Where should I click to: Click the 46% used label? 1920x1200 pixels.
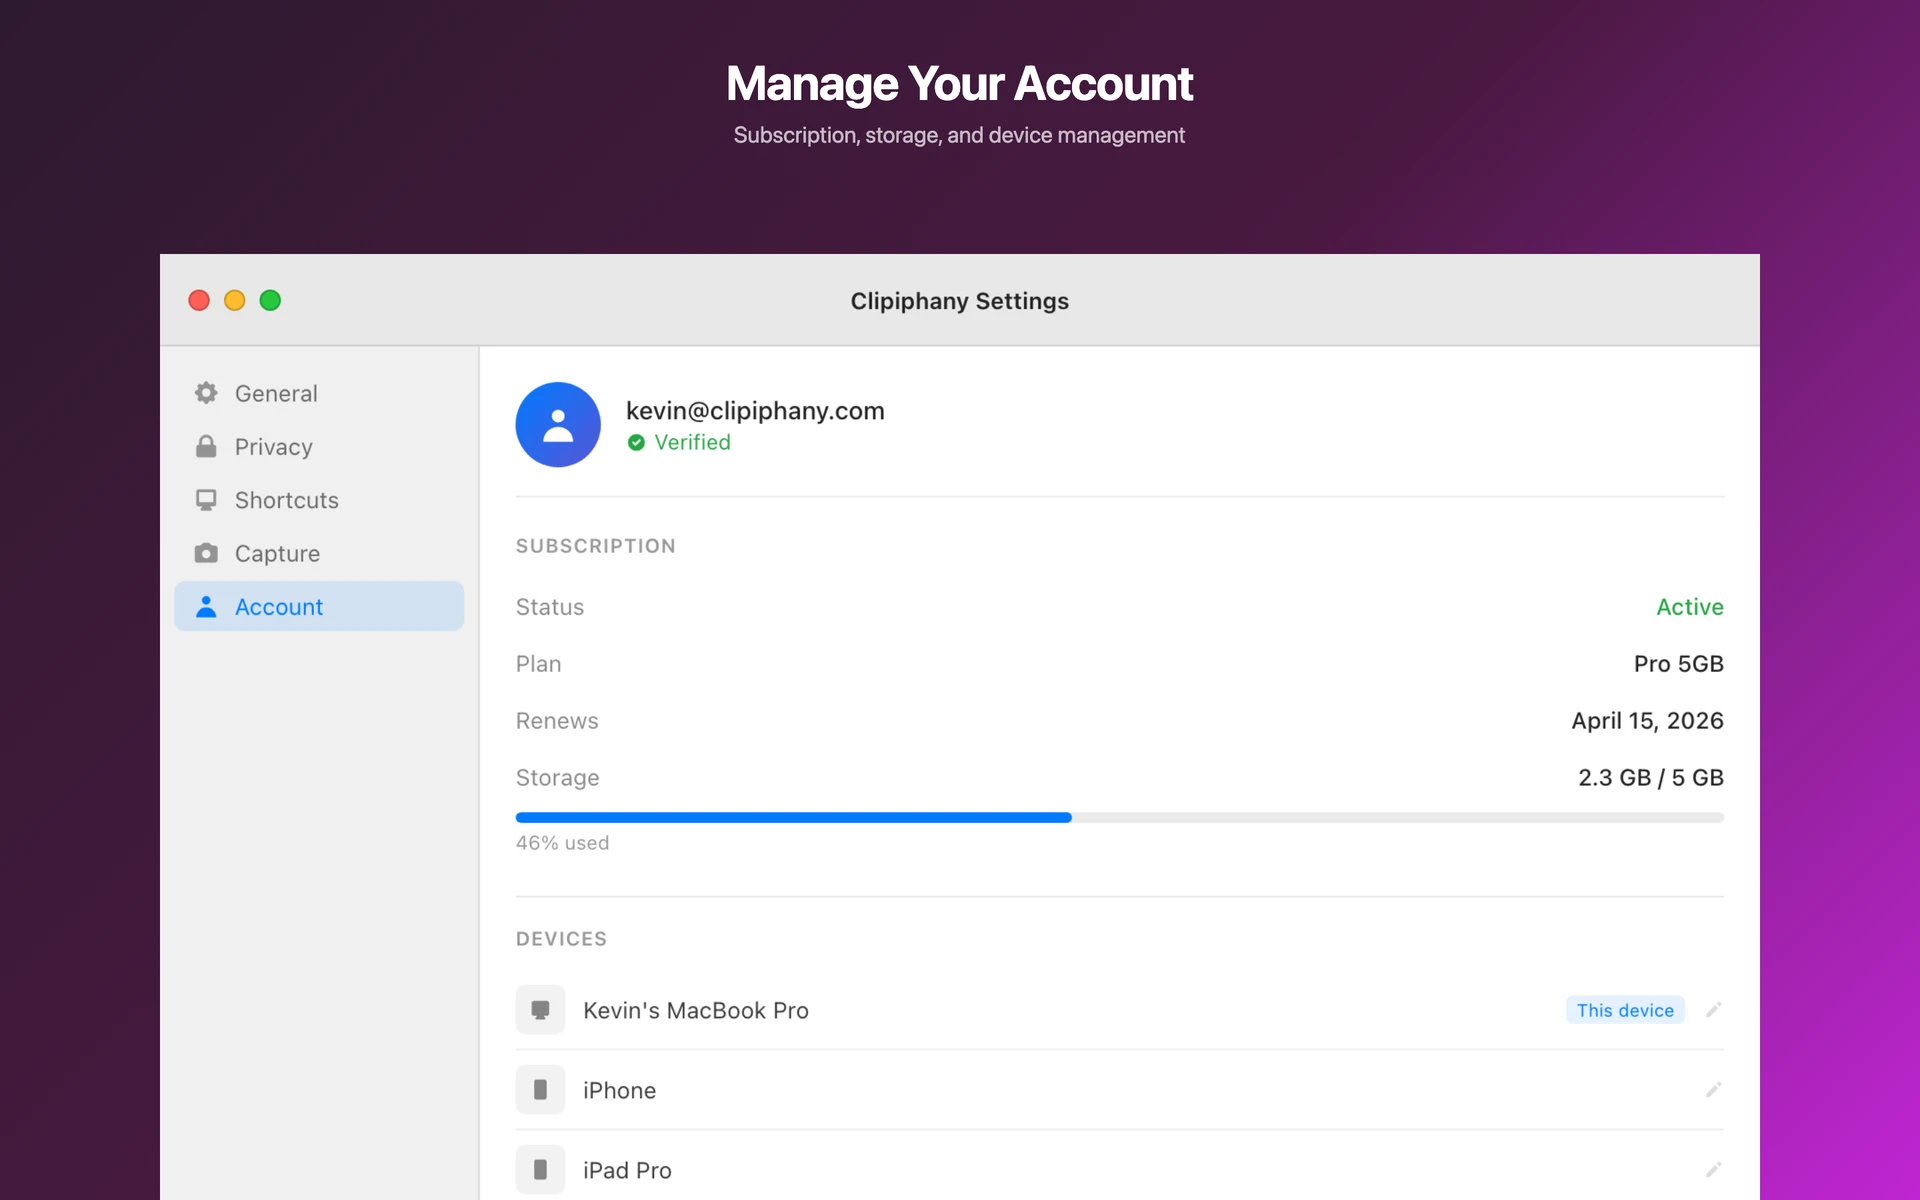(562, 843)
